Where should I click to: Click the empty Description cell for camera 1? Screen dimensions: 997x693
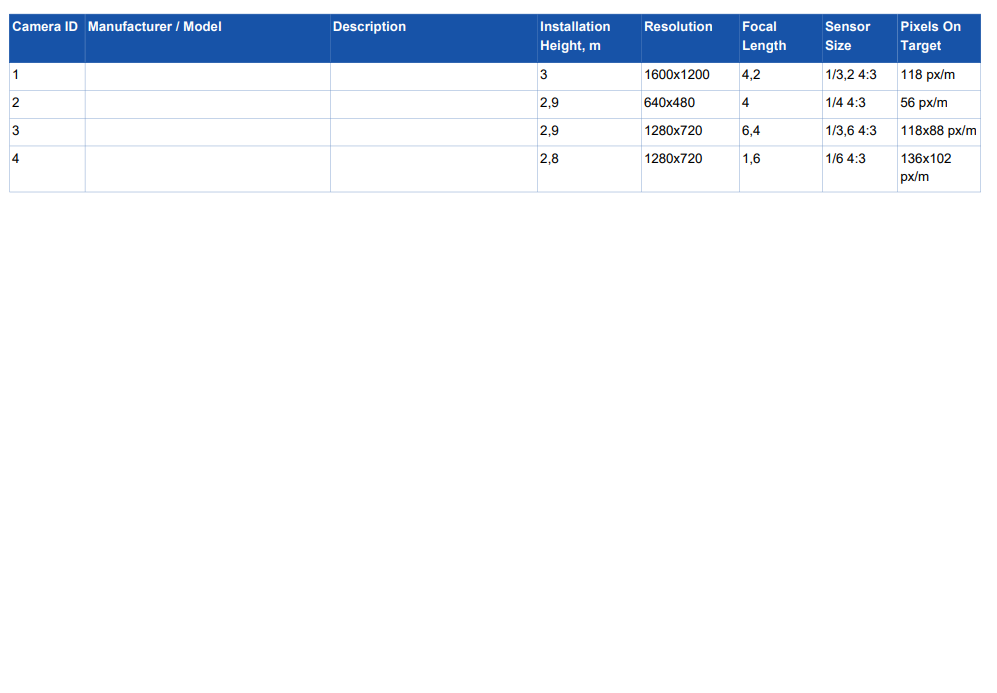(433, 76)
